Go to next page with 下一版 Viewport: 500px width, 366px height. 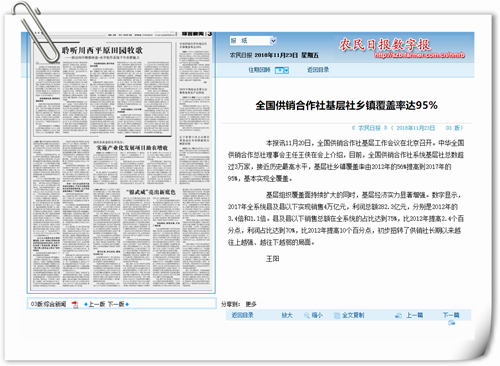116,304
